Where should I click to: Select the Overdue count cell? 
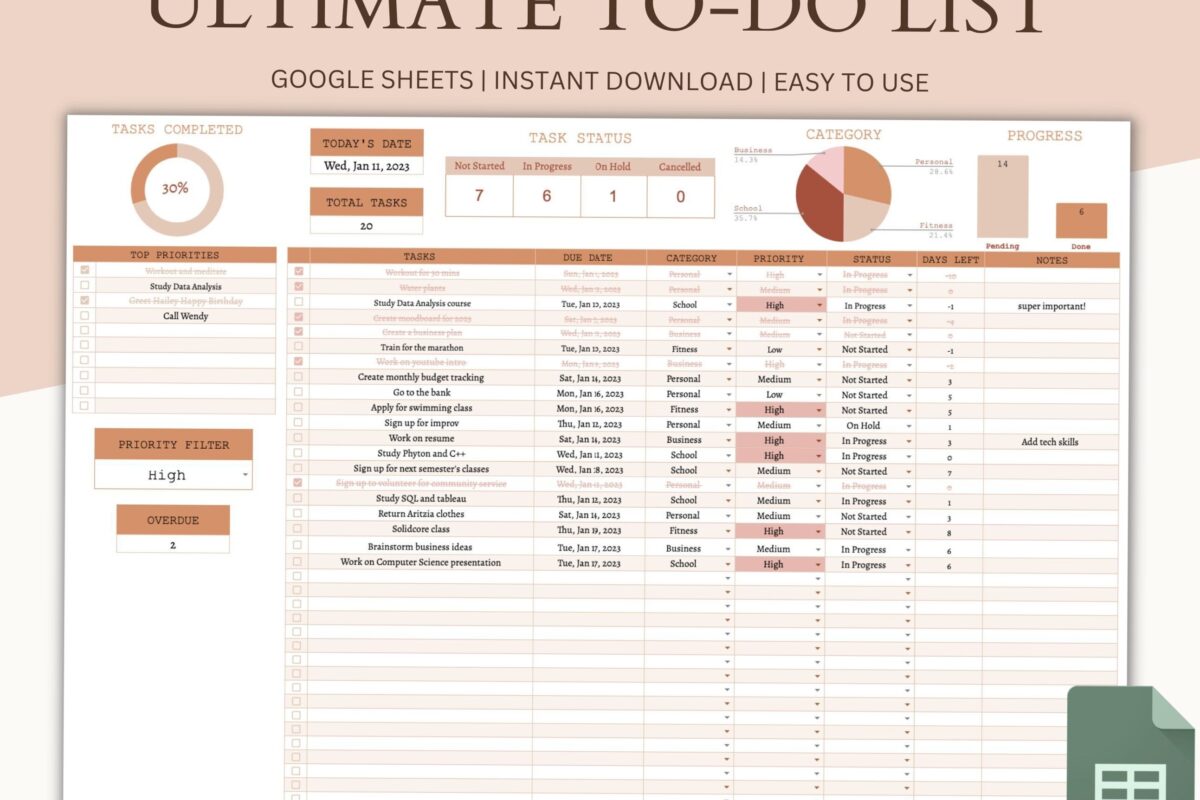pos(172,544)
